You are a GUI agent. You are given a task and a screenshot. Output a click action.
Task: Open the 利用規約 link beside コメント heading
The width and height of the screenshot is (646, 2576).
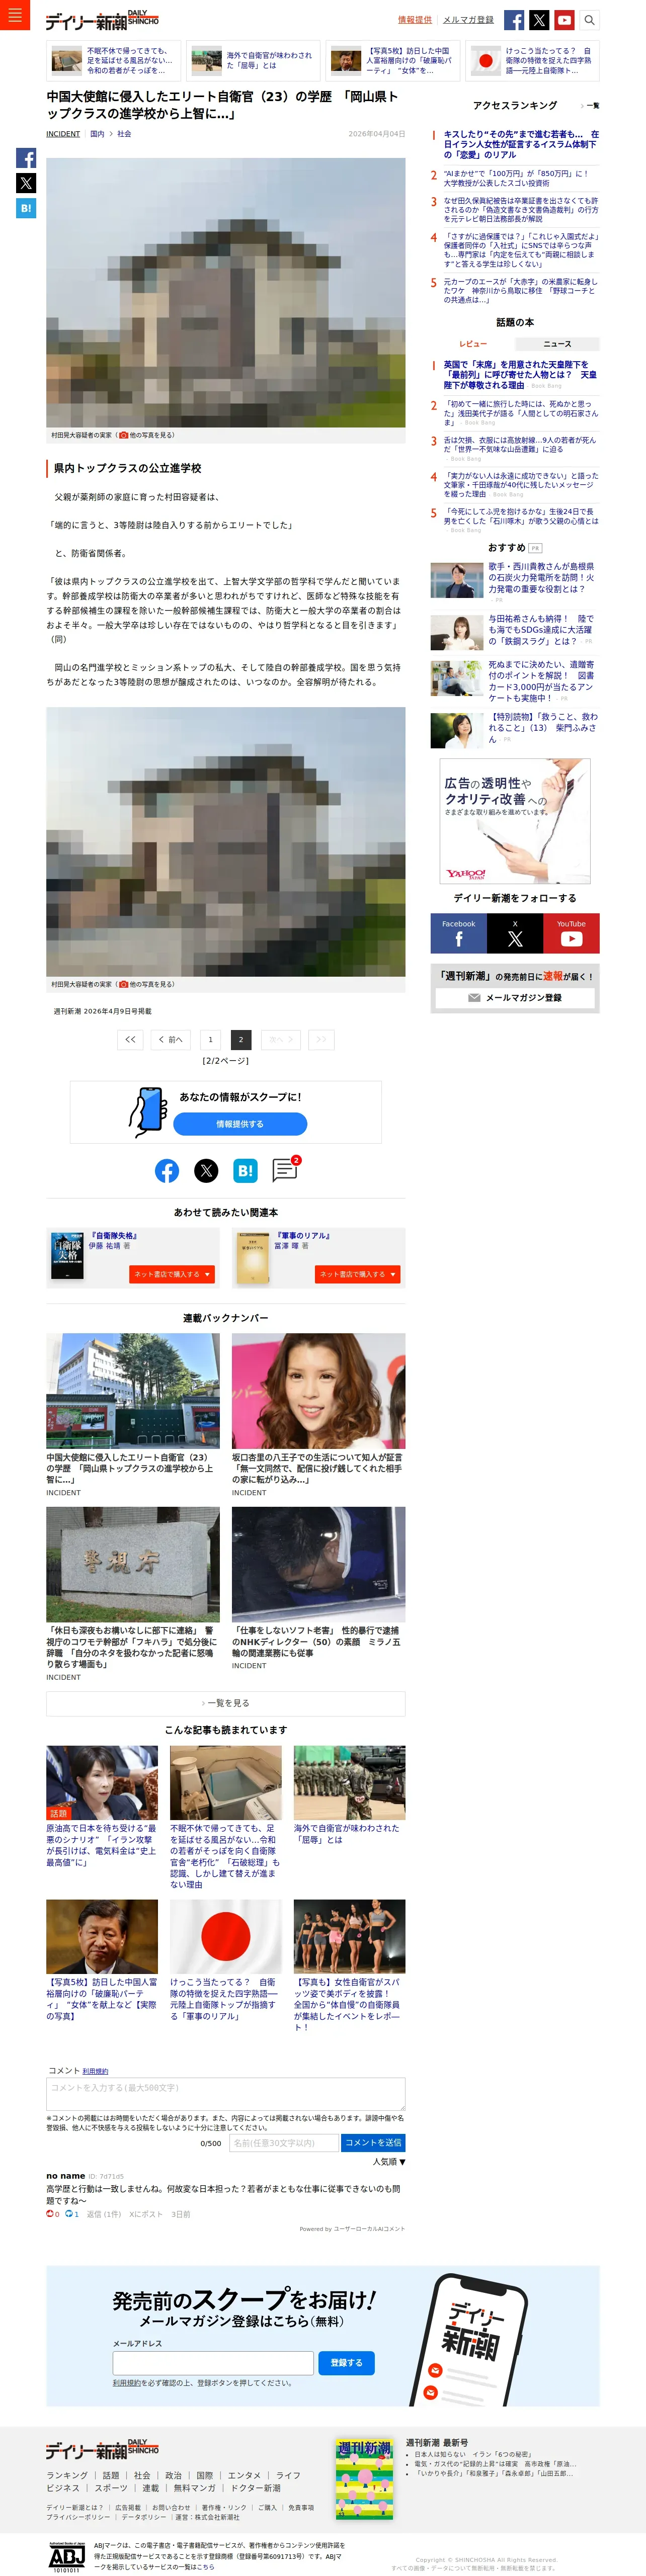pyautogui.click(x=95, y=2071)
